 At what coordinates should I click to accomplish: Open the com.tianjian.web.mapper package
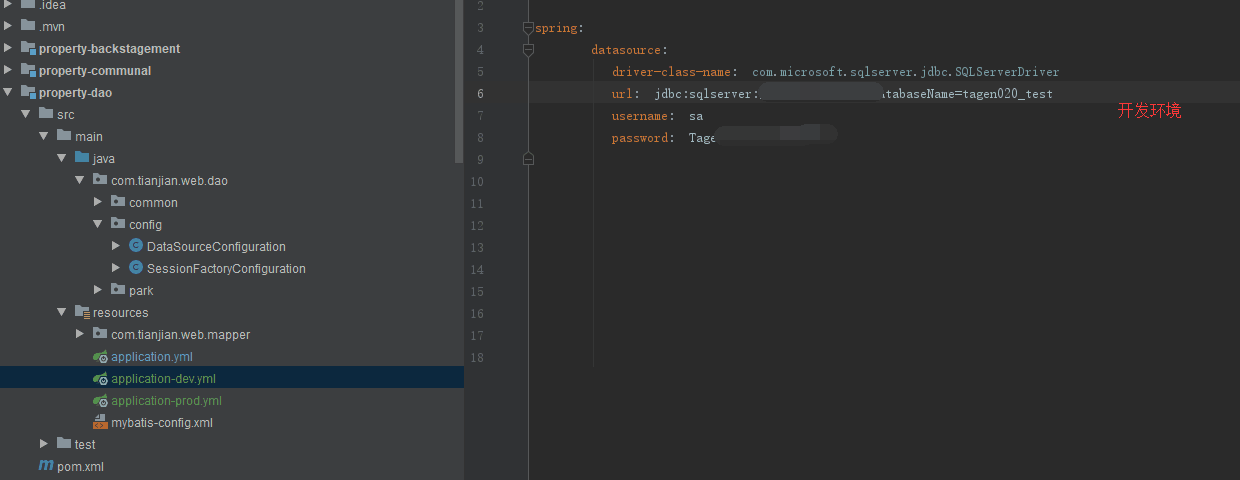click(180, 334)
